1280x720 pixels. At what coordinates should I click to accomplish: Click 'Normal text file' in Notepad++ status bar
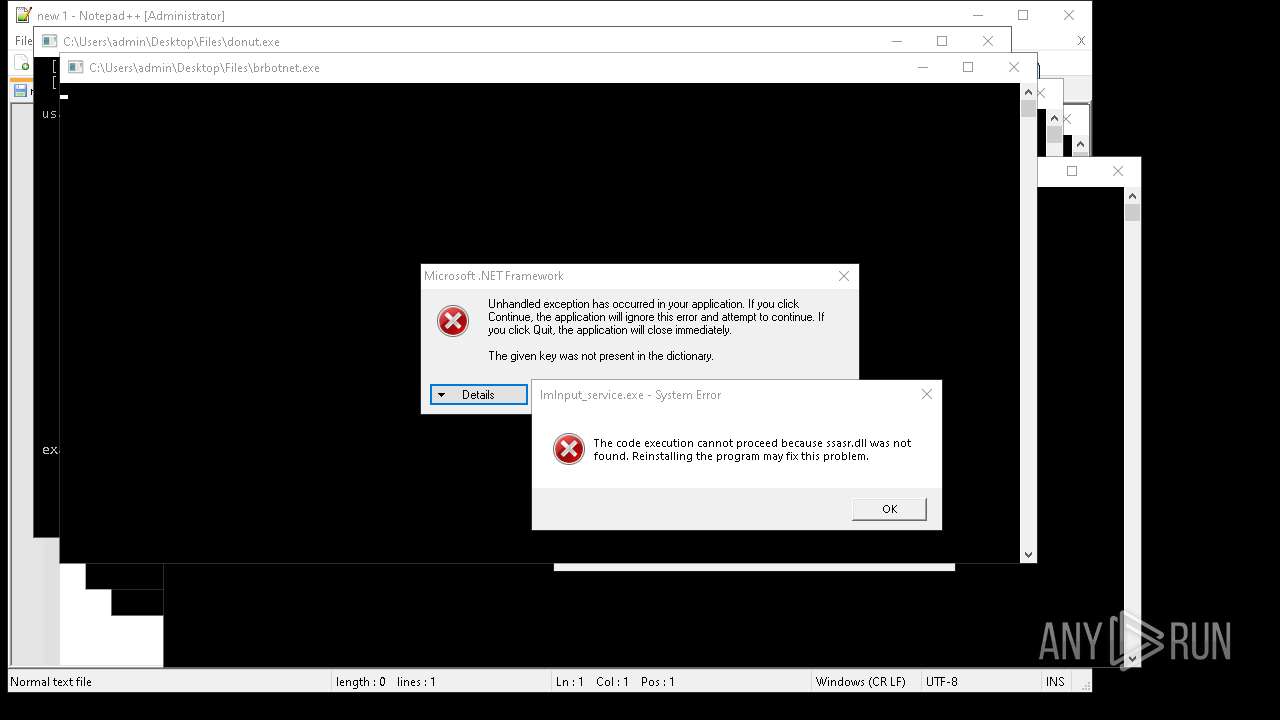(x=51, y=682)
